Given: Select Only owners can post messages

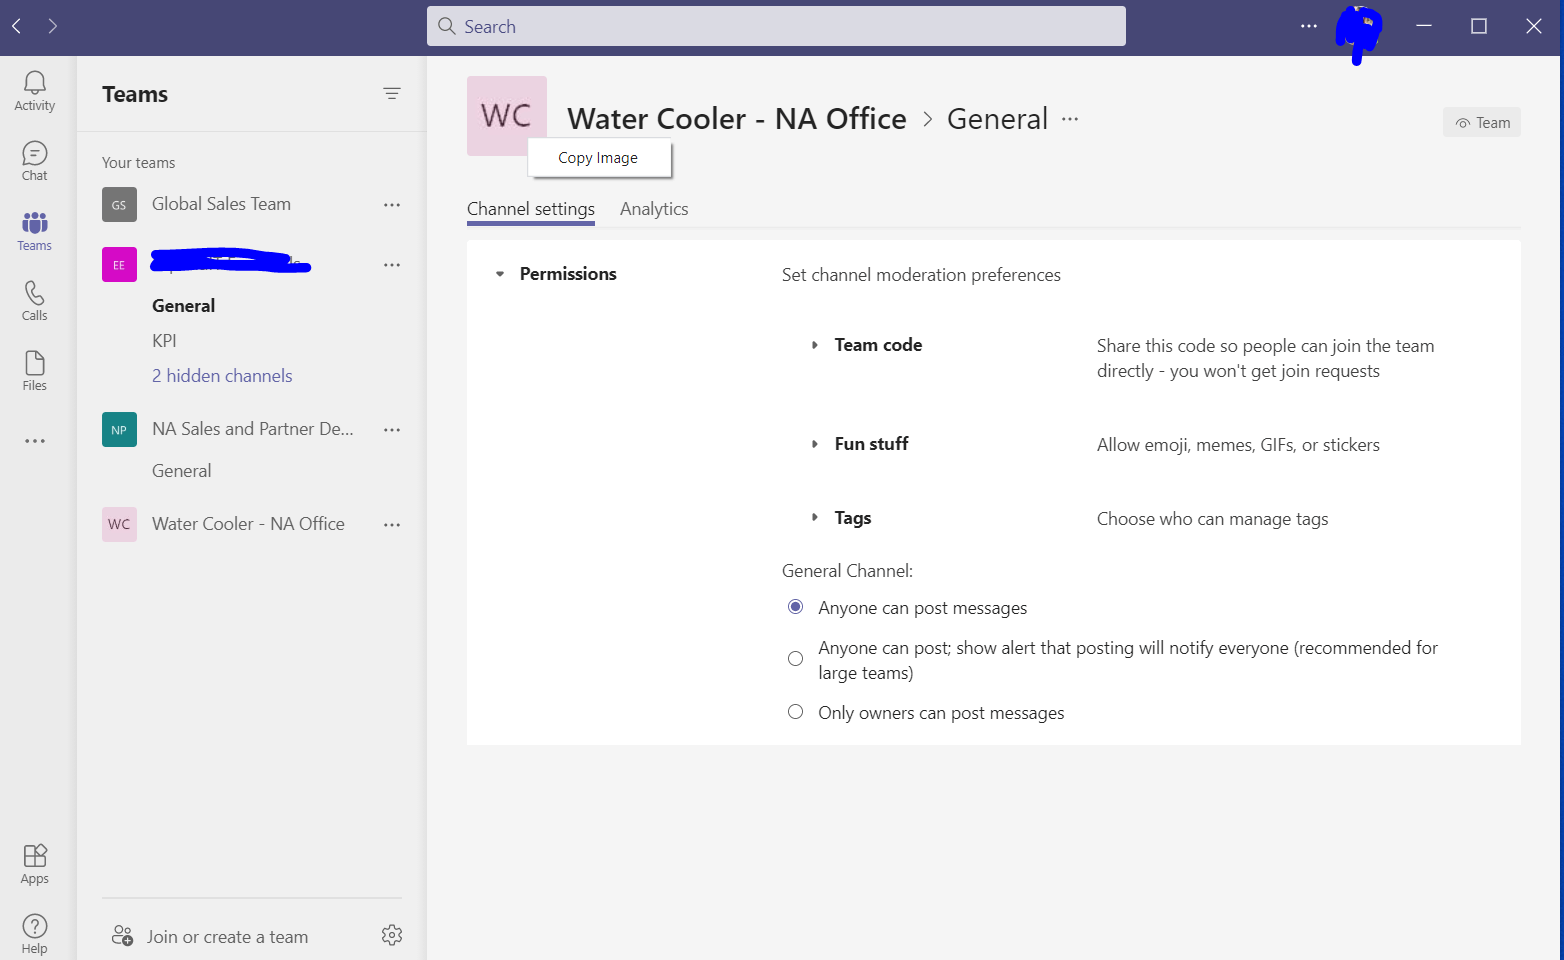Looking at the screenshot, I should (x=796, y=712).
